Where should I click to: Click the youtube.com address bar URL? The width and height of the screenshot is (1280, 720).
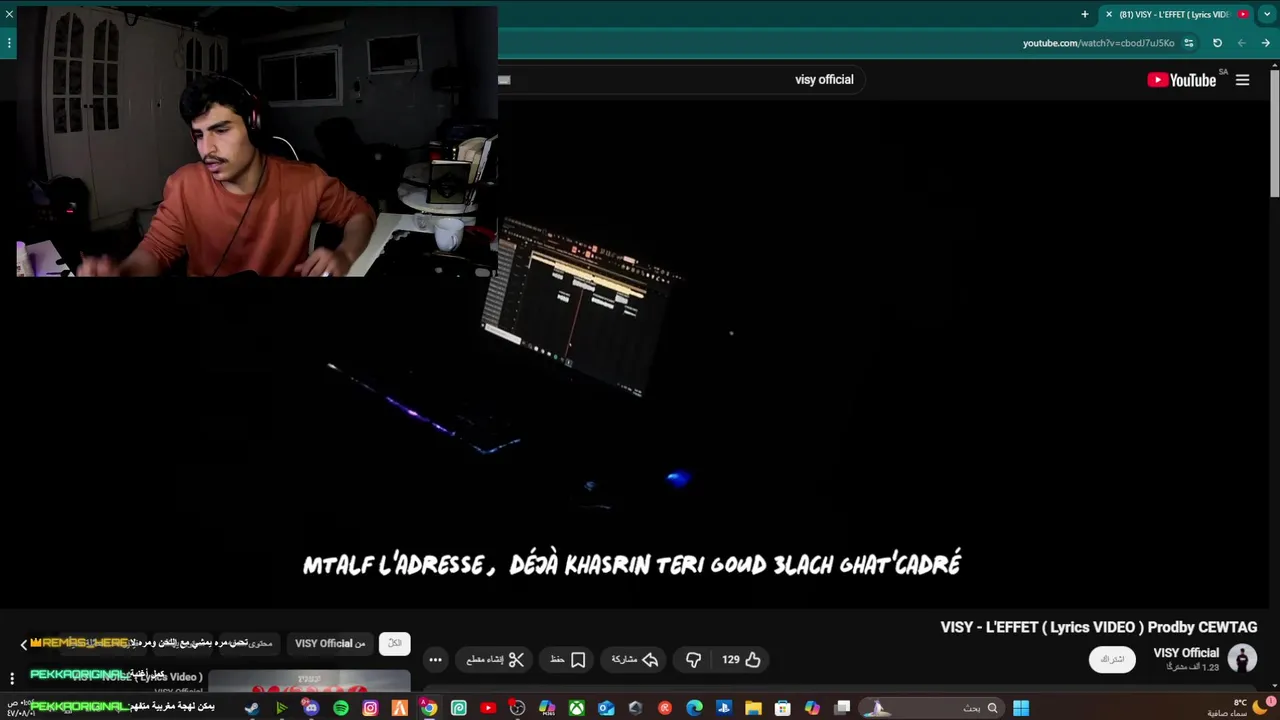1098,43
